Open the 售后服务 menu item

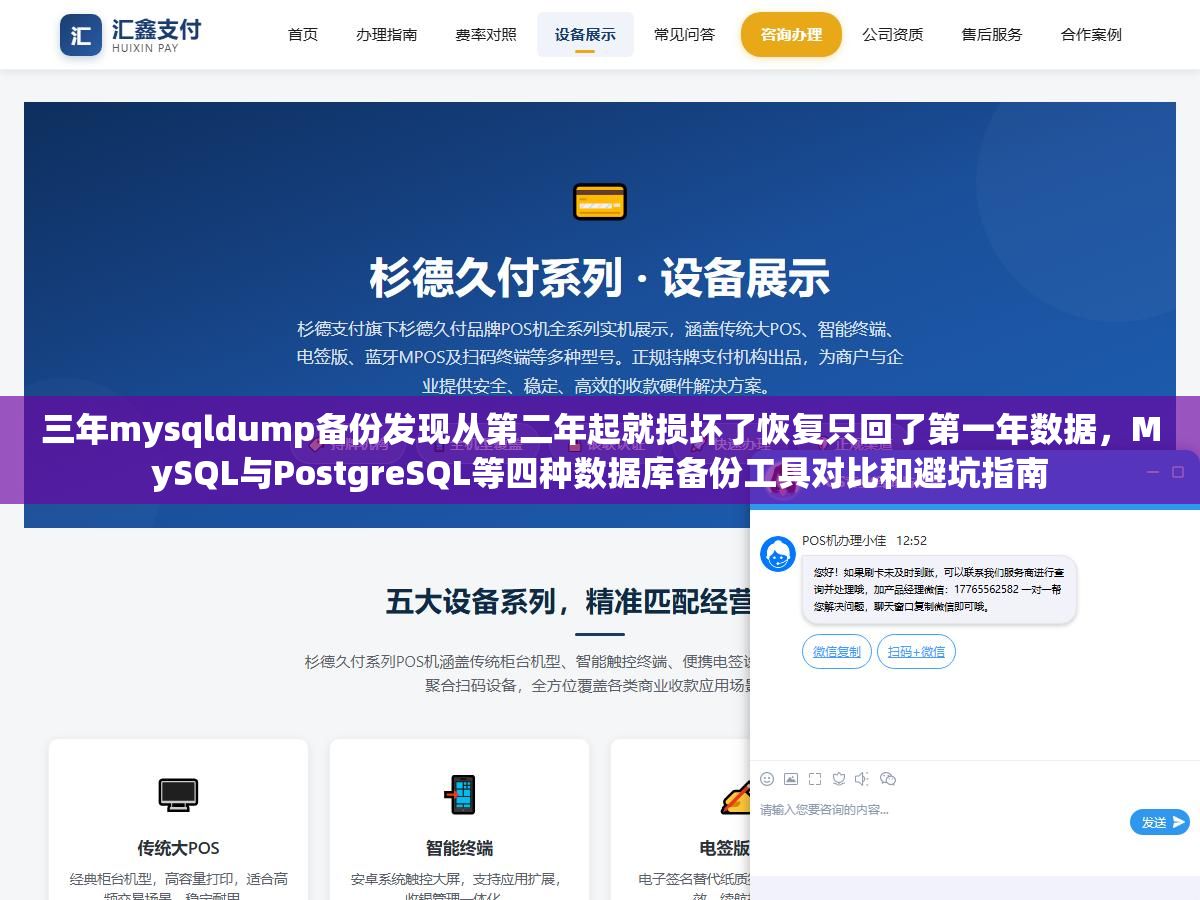pos(992,34)
